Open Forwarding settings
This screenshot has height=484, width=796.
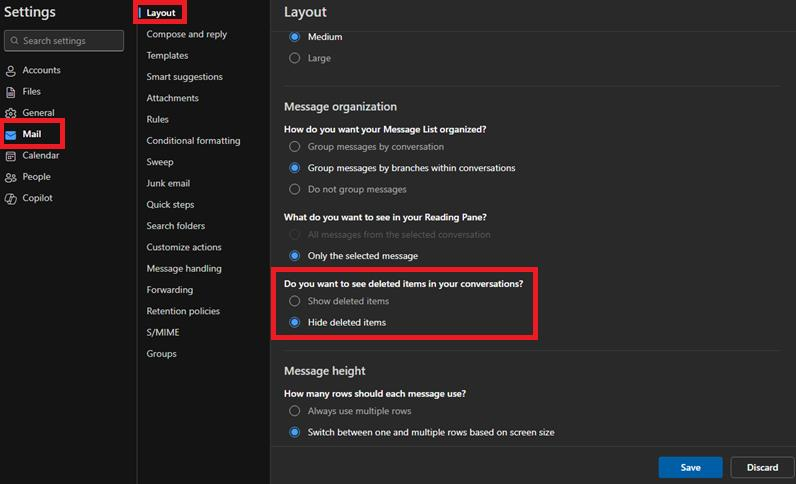point(170,290)
